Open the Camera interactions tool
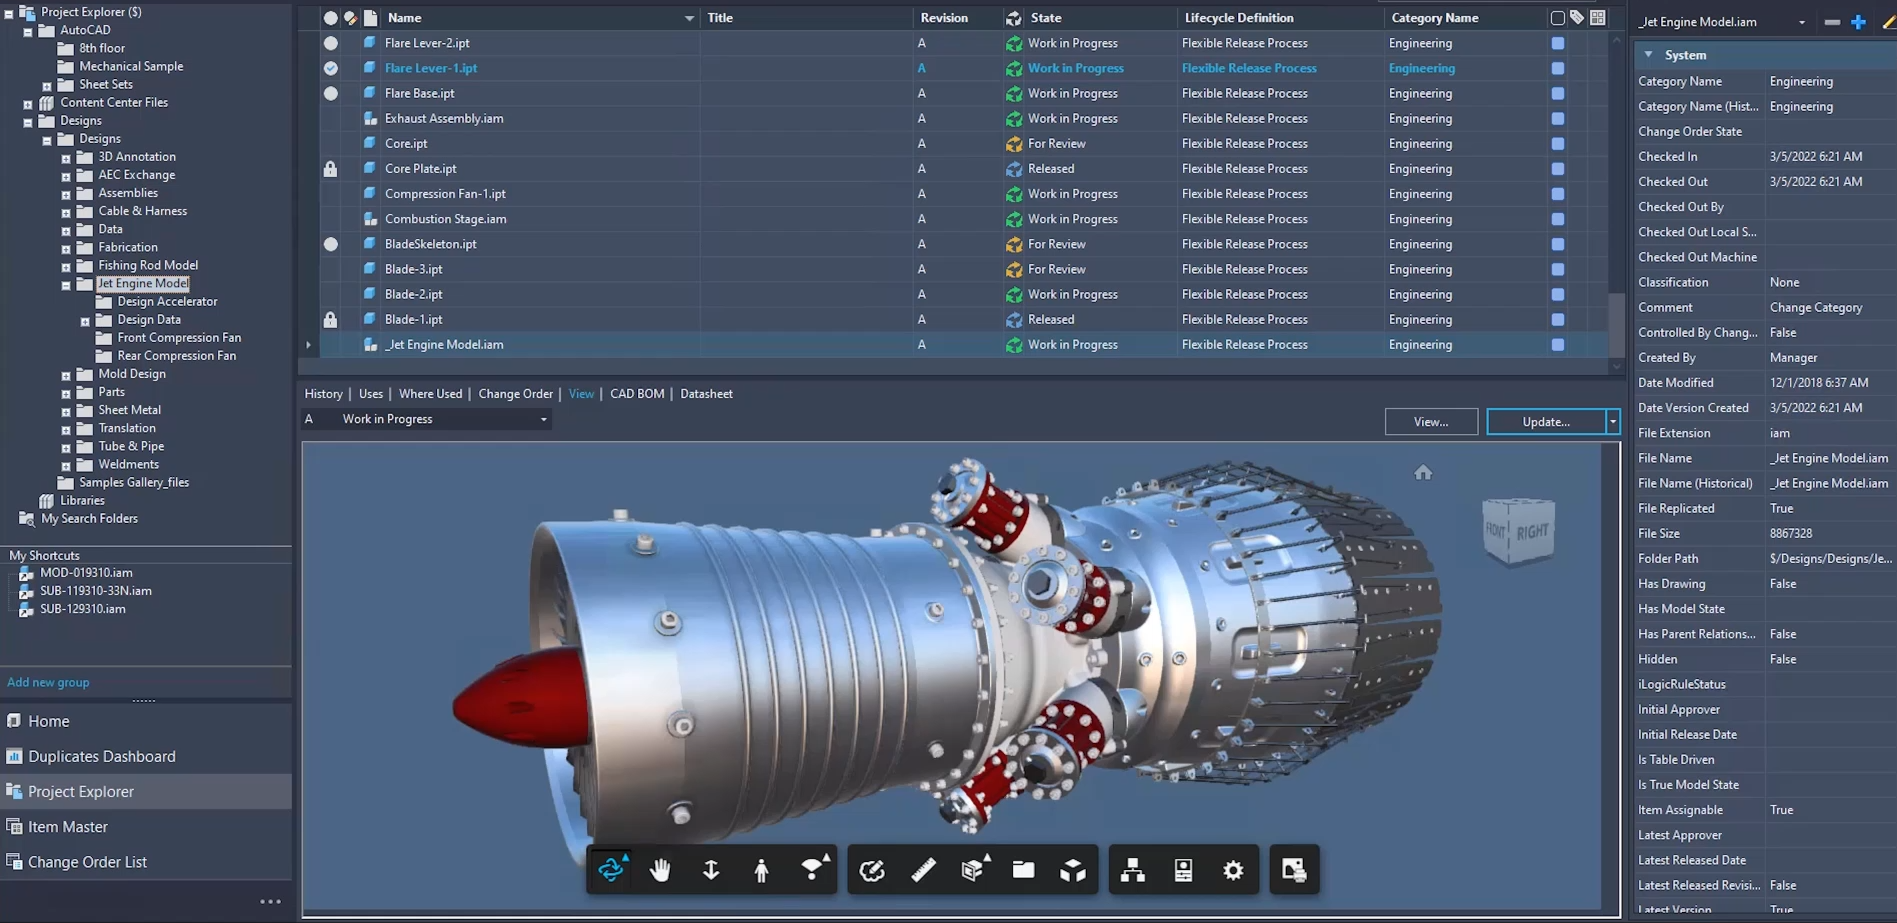1897x923 pixels. click(x=814, y=869)
